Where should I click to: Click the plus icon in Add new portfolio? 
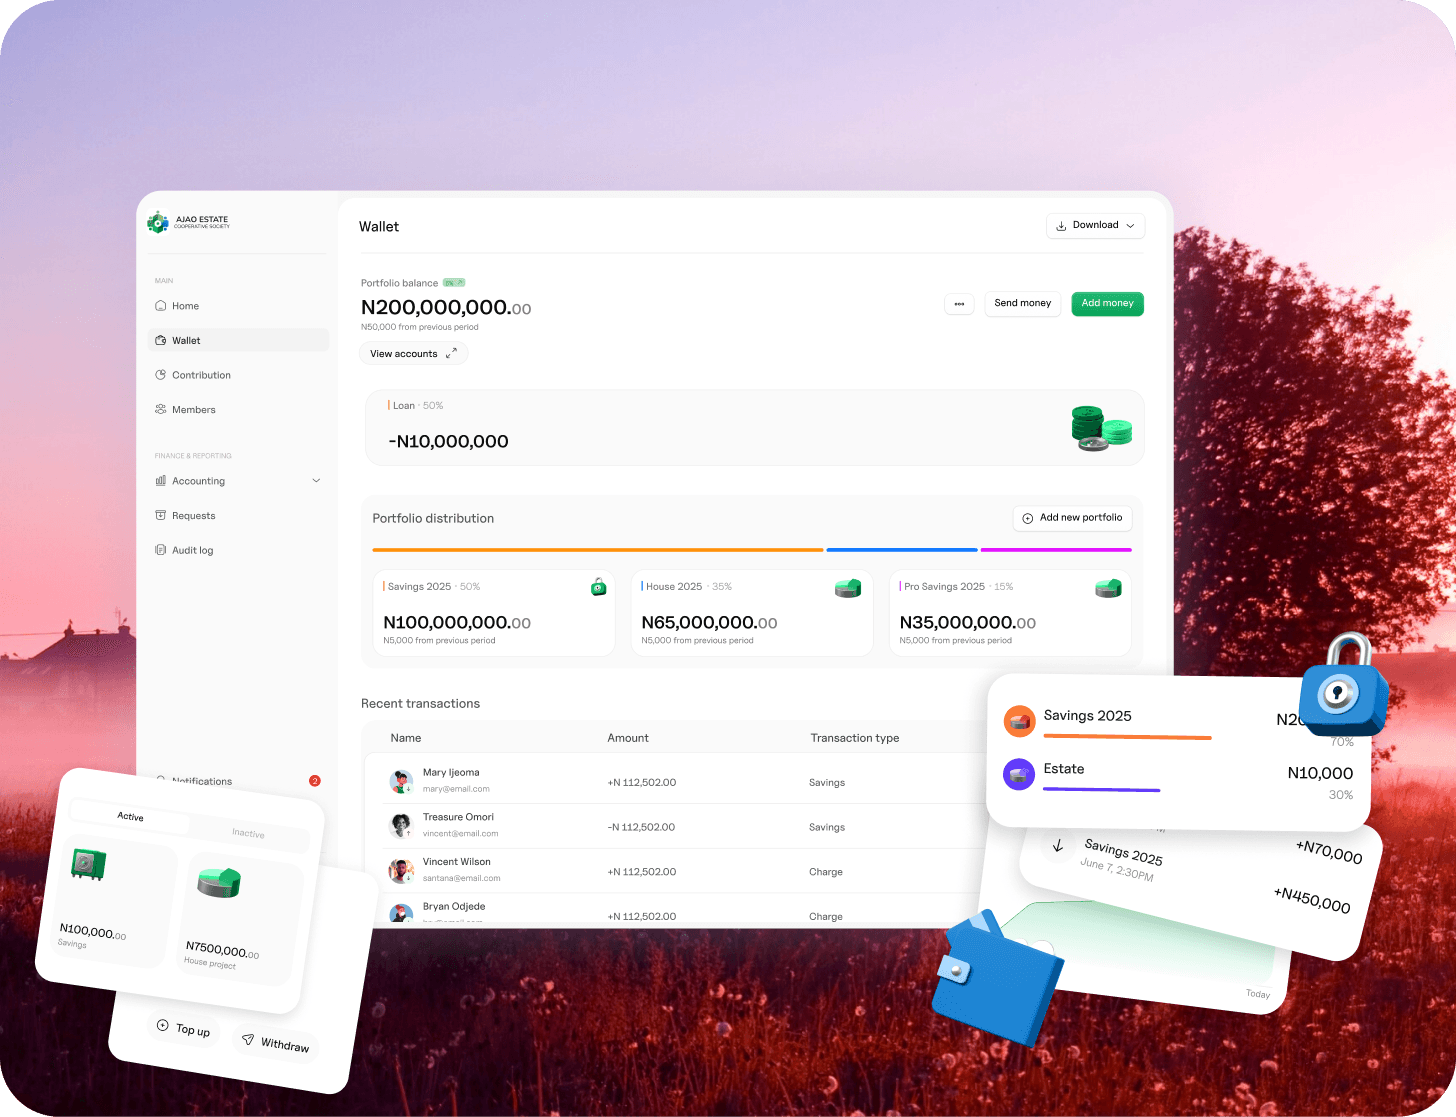click(1027, 518)
